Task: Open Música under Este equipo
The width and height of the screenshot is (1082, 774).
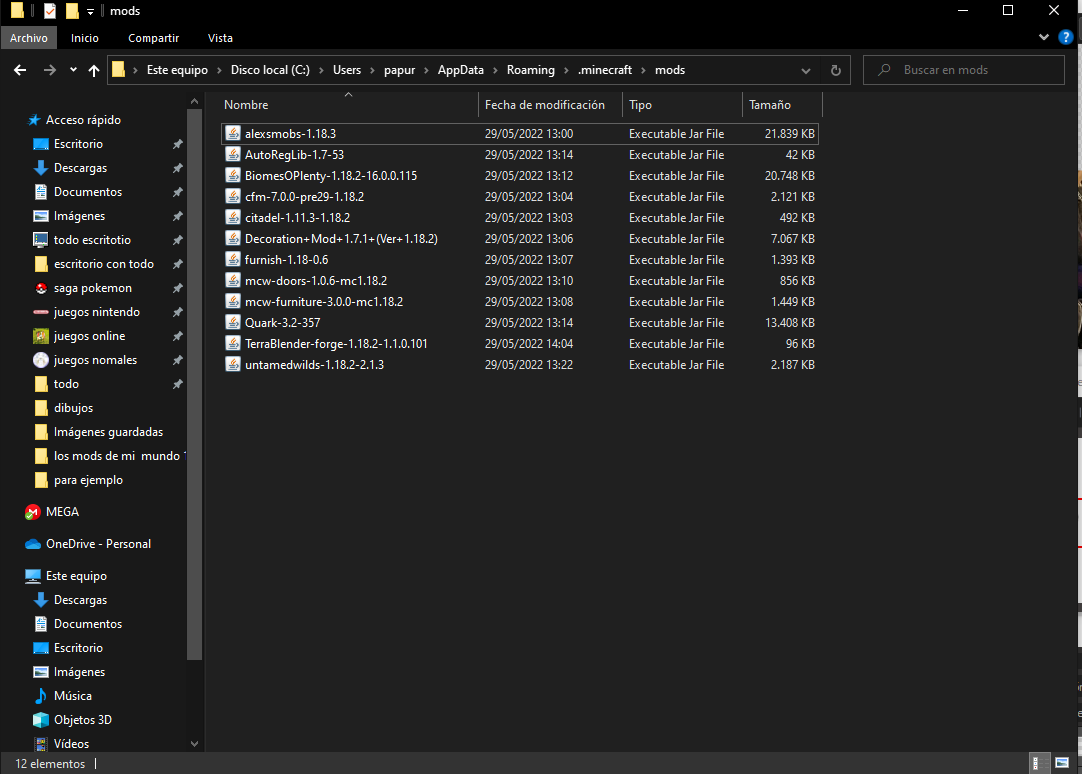Action: coord(72,696)
